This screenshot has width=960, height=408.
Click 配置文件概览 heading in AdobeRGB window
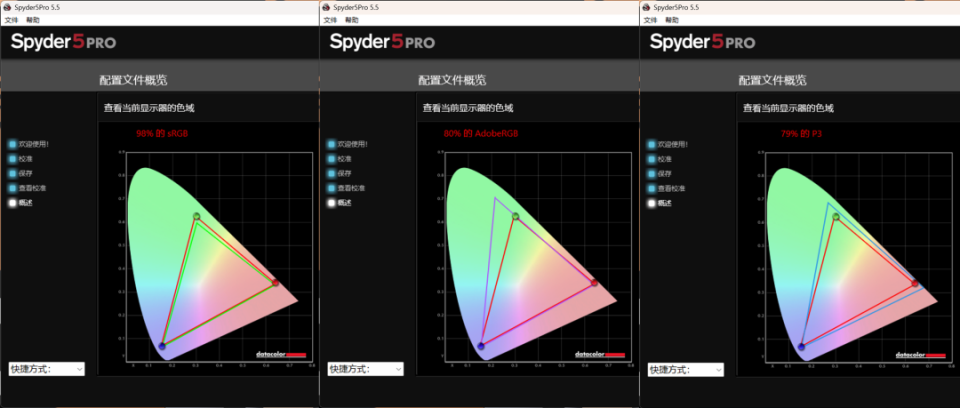click(x=452, y=80)
